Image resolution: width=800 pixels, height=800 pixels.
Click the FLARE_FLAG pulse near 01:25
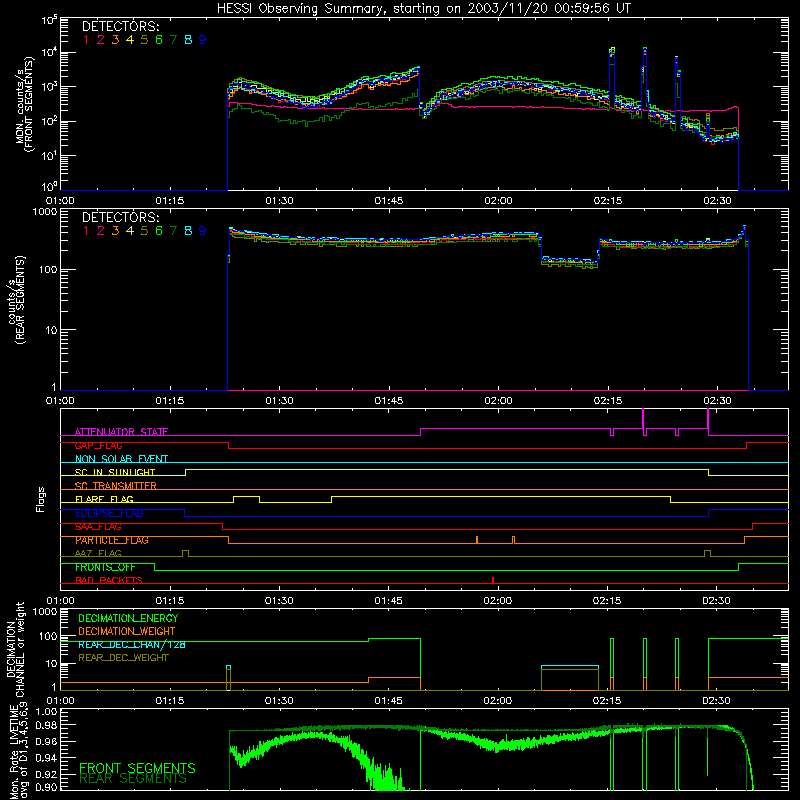tap(246, 499)
